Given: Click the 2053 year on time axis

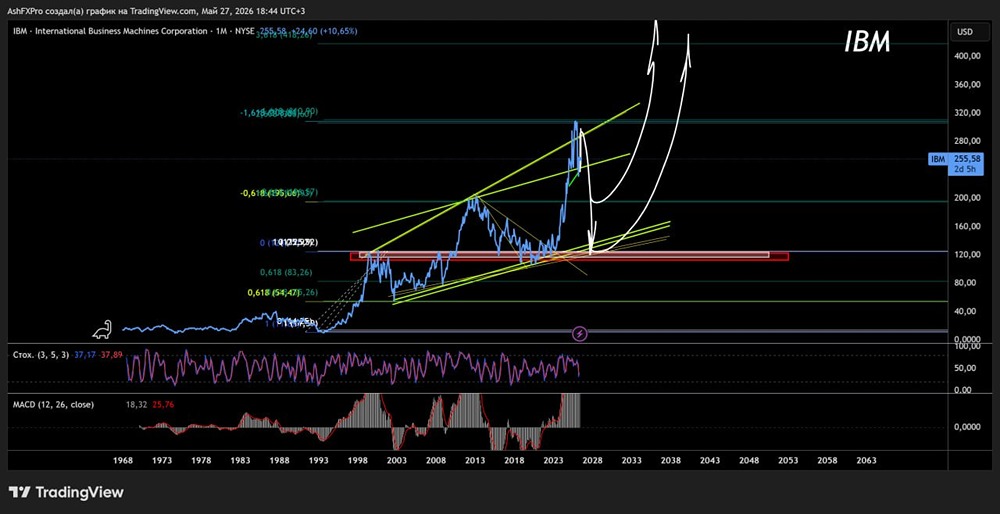Looking at the screenshot, I should (788, 460).
